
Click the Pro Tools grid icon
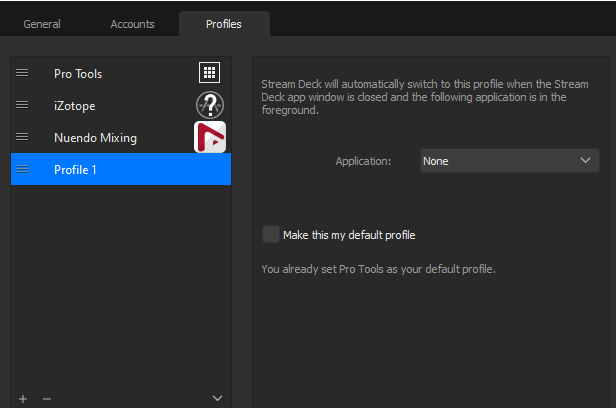pyautogui.click(x=209, y=73)
